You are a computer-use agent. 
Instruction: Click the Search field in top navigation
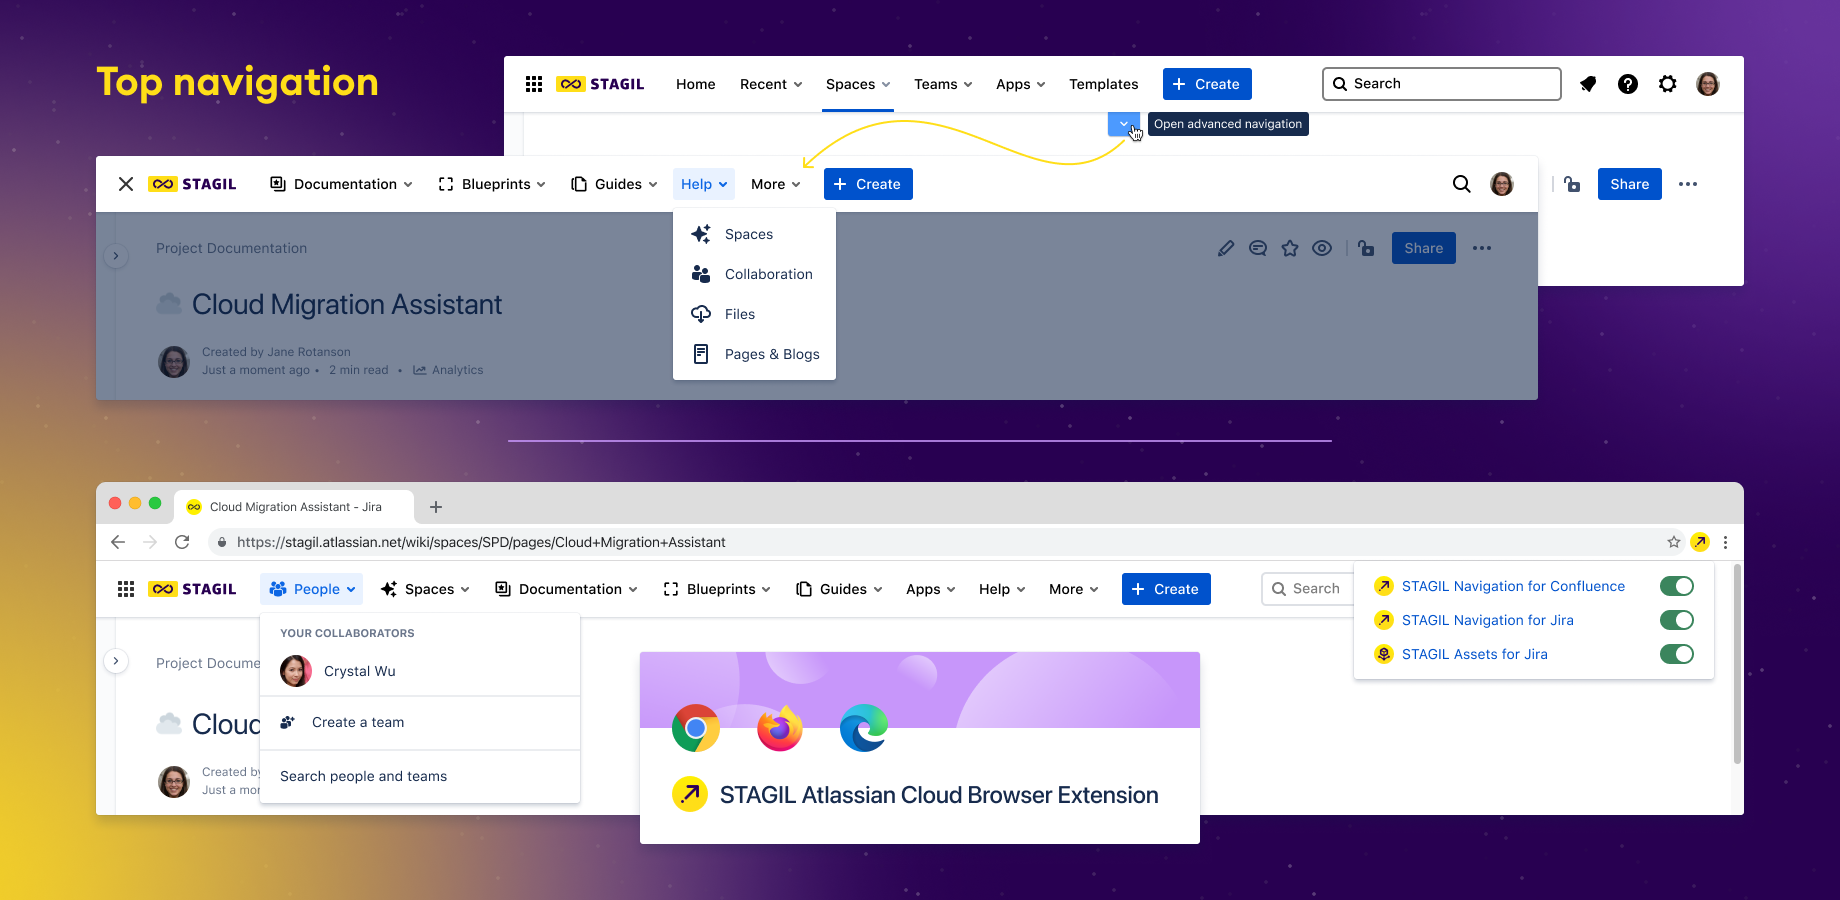1441,84
